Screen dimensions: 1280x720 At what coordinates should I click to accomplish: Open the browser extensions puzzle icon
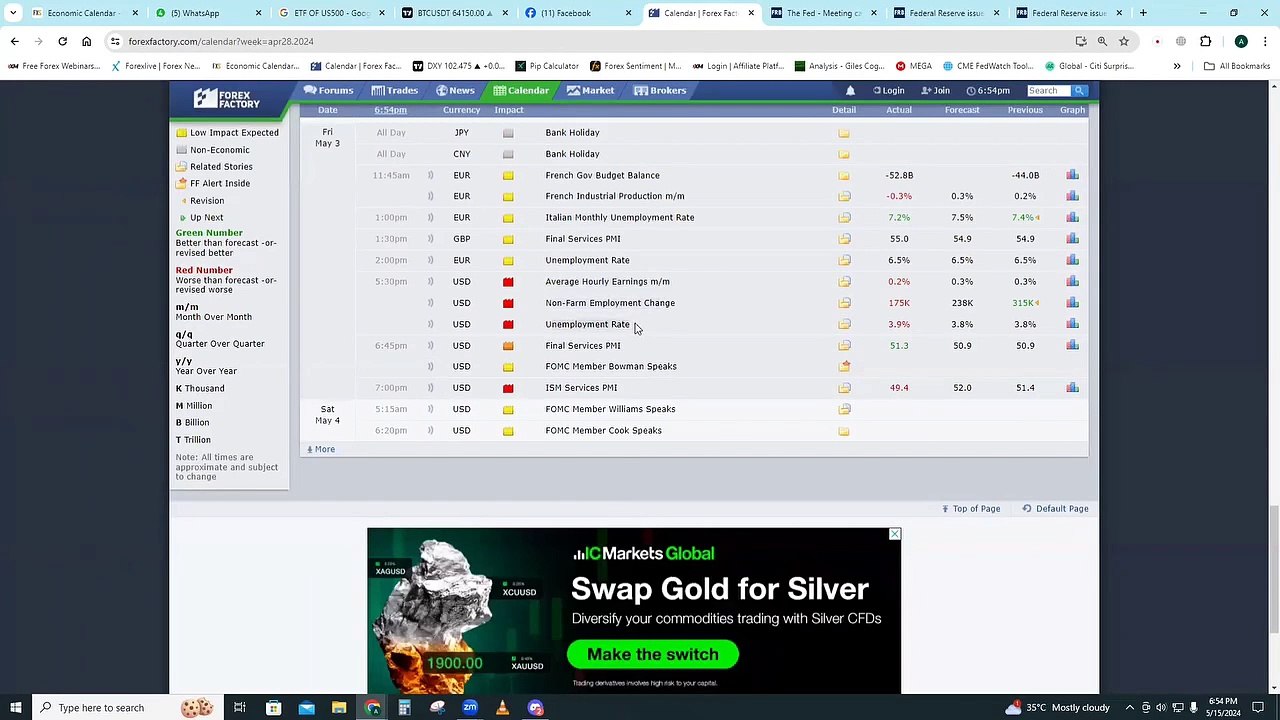tap(1205, 41)
